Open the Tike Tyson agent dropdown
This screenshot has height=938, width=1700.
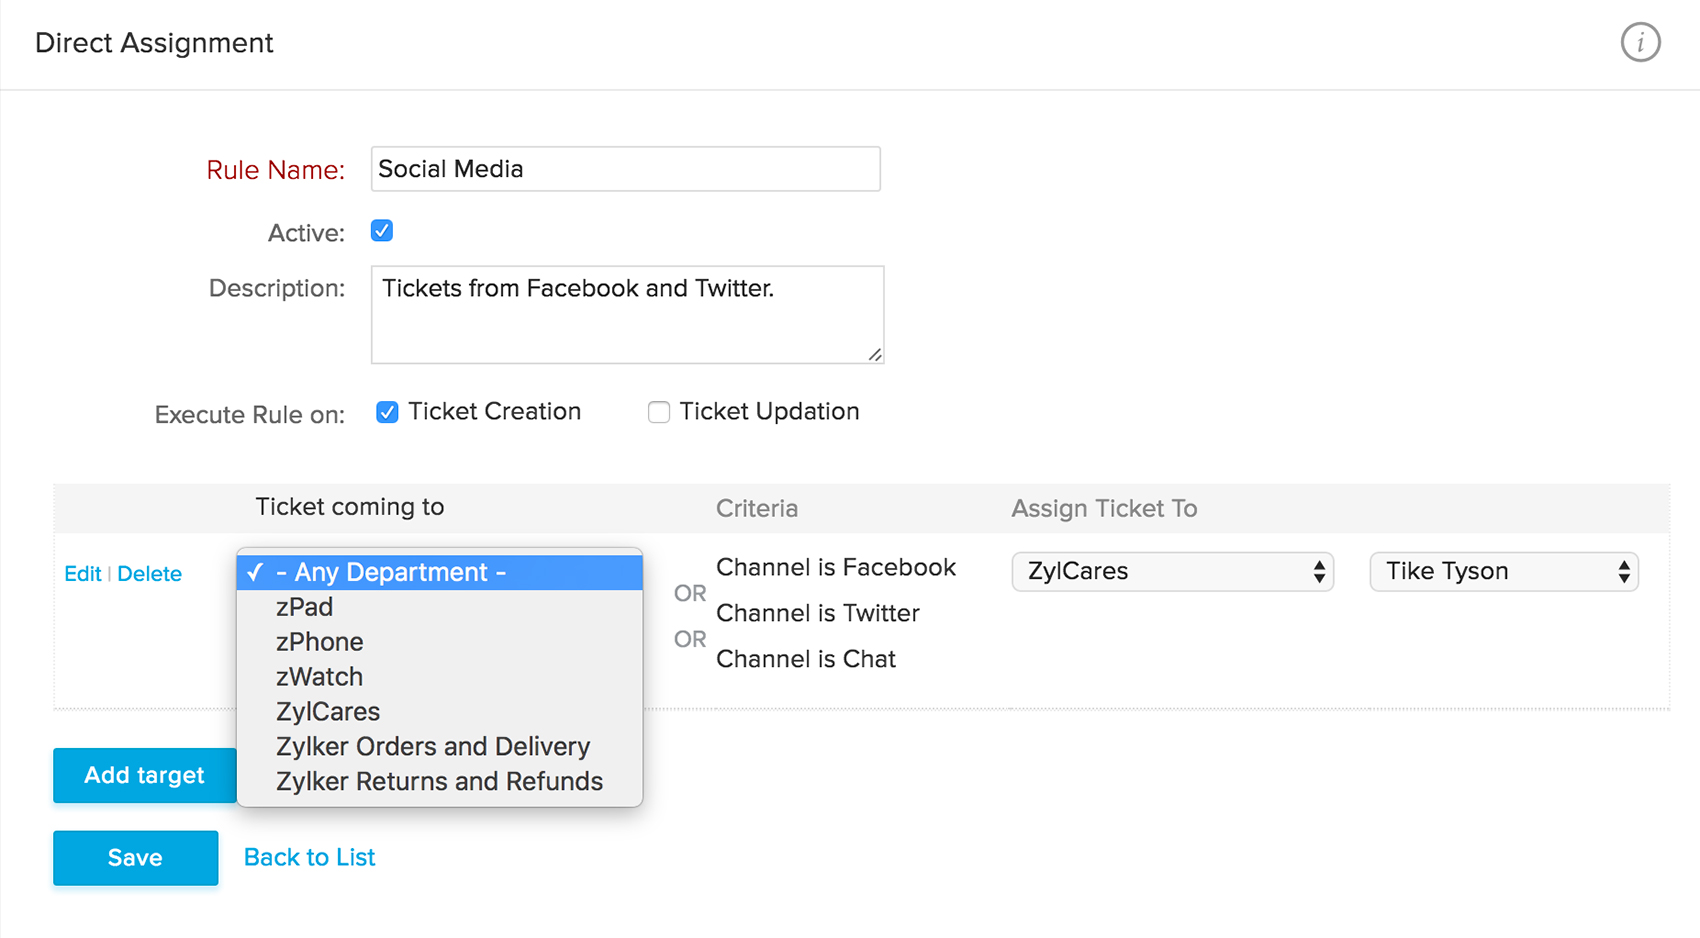pos(1503,571)
